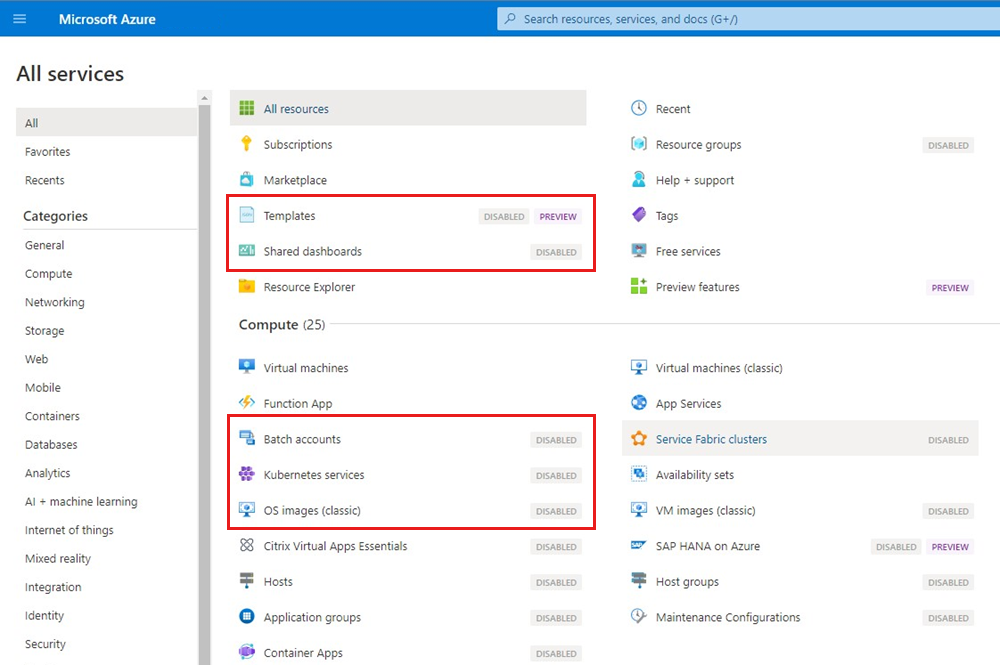Click the Virtual machines icon
The height and width of the screenshot is (665, 1000).
click(246, 367)
